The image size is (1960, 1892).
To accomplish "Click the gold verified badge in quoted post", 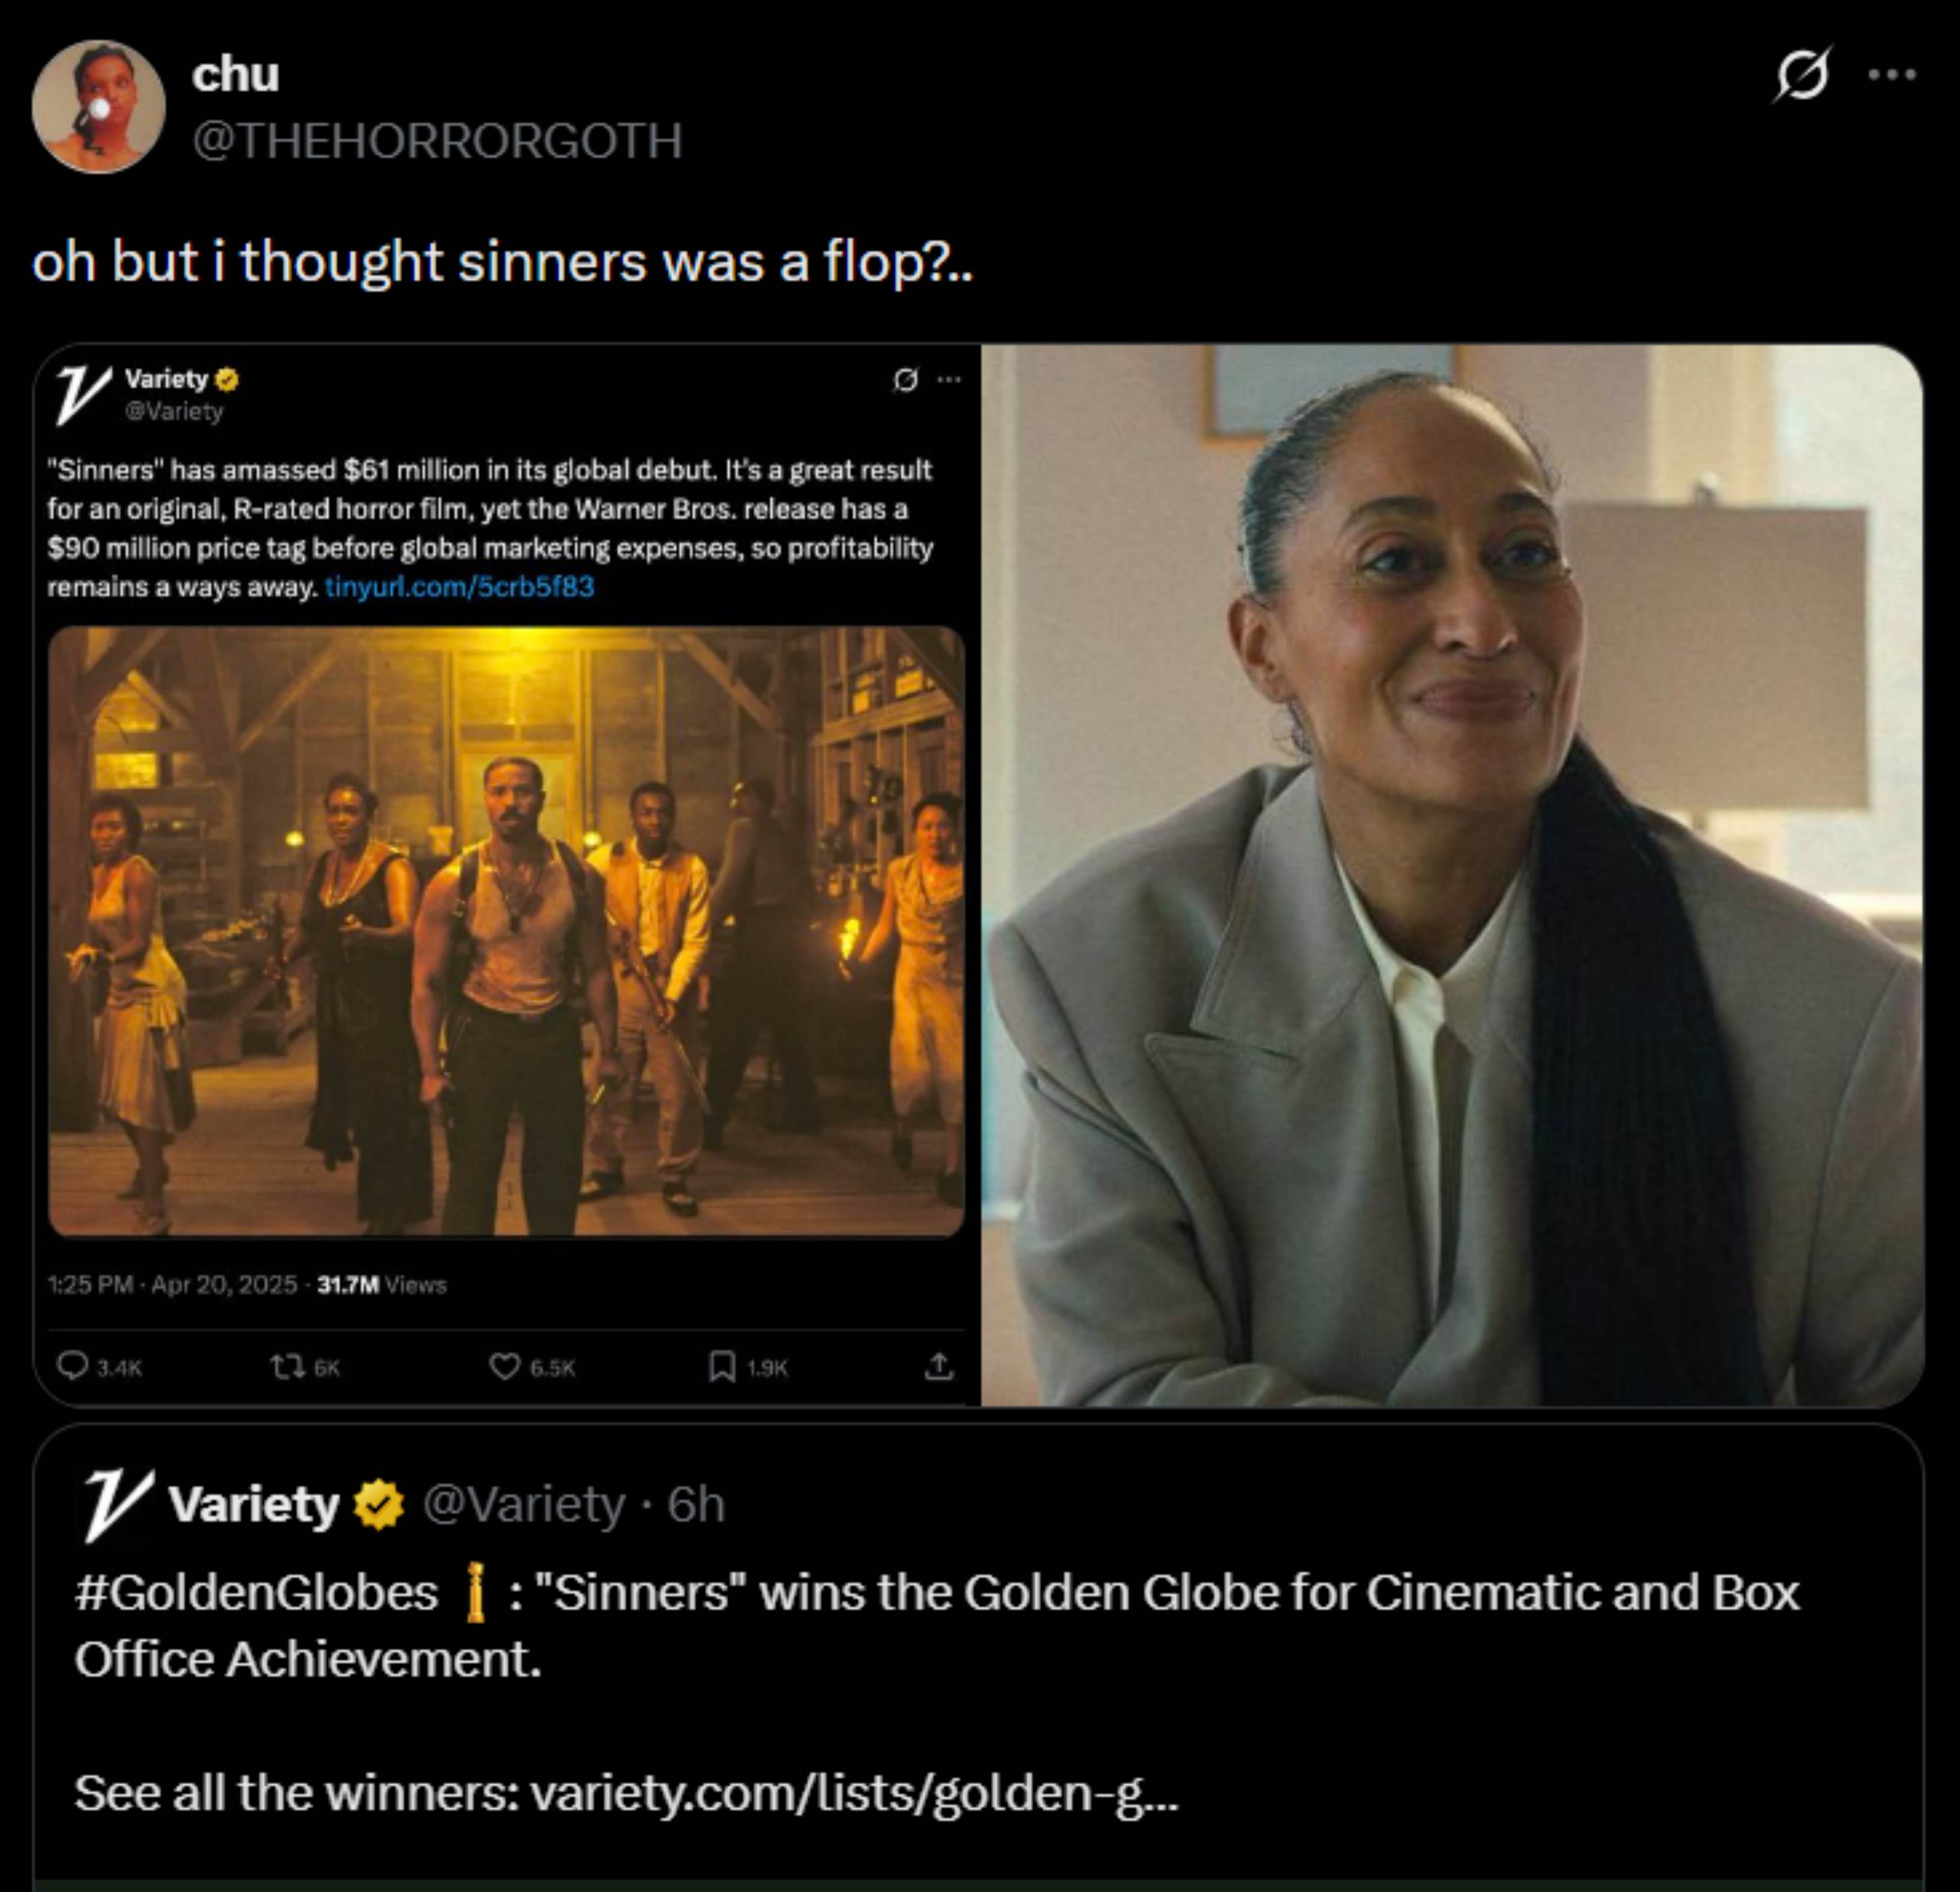I will (x=378, y=1506).
